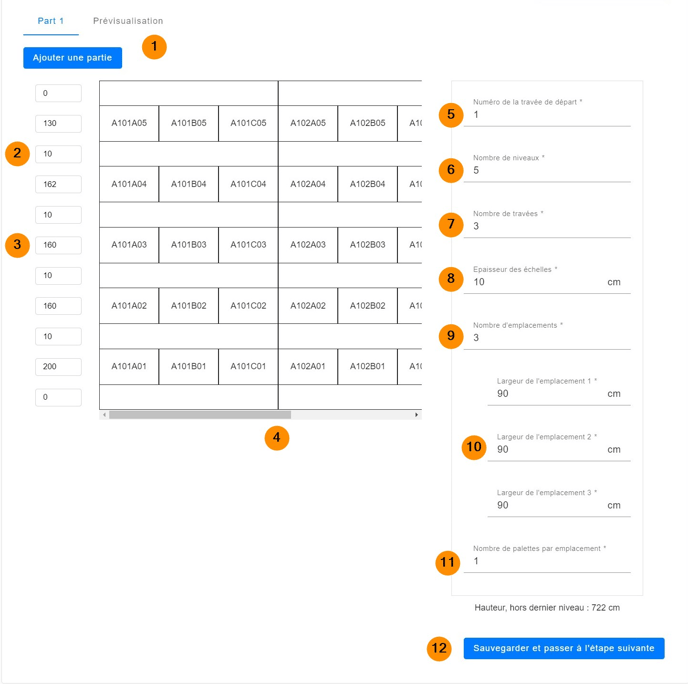The width and height of the screenshot is (688, 684).
Task: Click the orange number 12 marker
Action: pos(439,648)
